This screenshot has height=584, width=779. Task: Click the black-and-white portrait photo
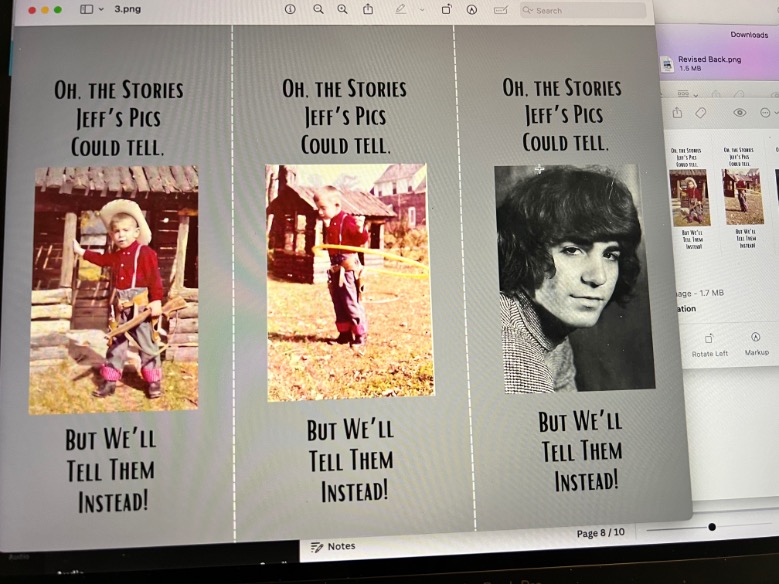(x=574, y=278)
